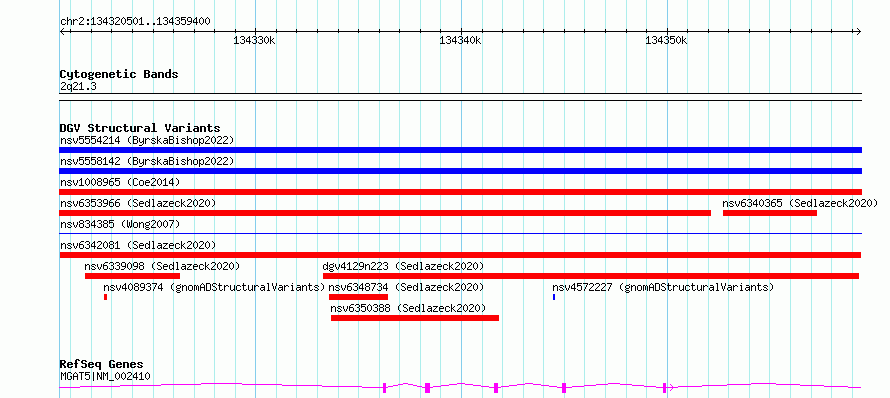Click the first MGAT5 exon block
890x398 pixels.
(x=384, y=388)
